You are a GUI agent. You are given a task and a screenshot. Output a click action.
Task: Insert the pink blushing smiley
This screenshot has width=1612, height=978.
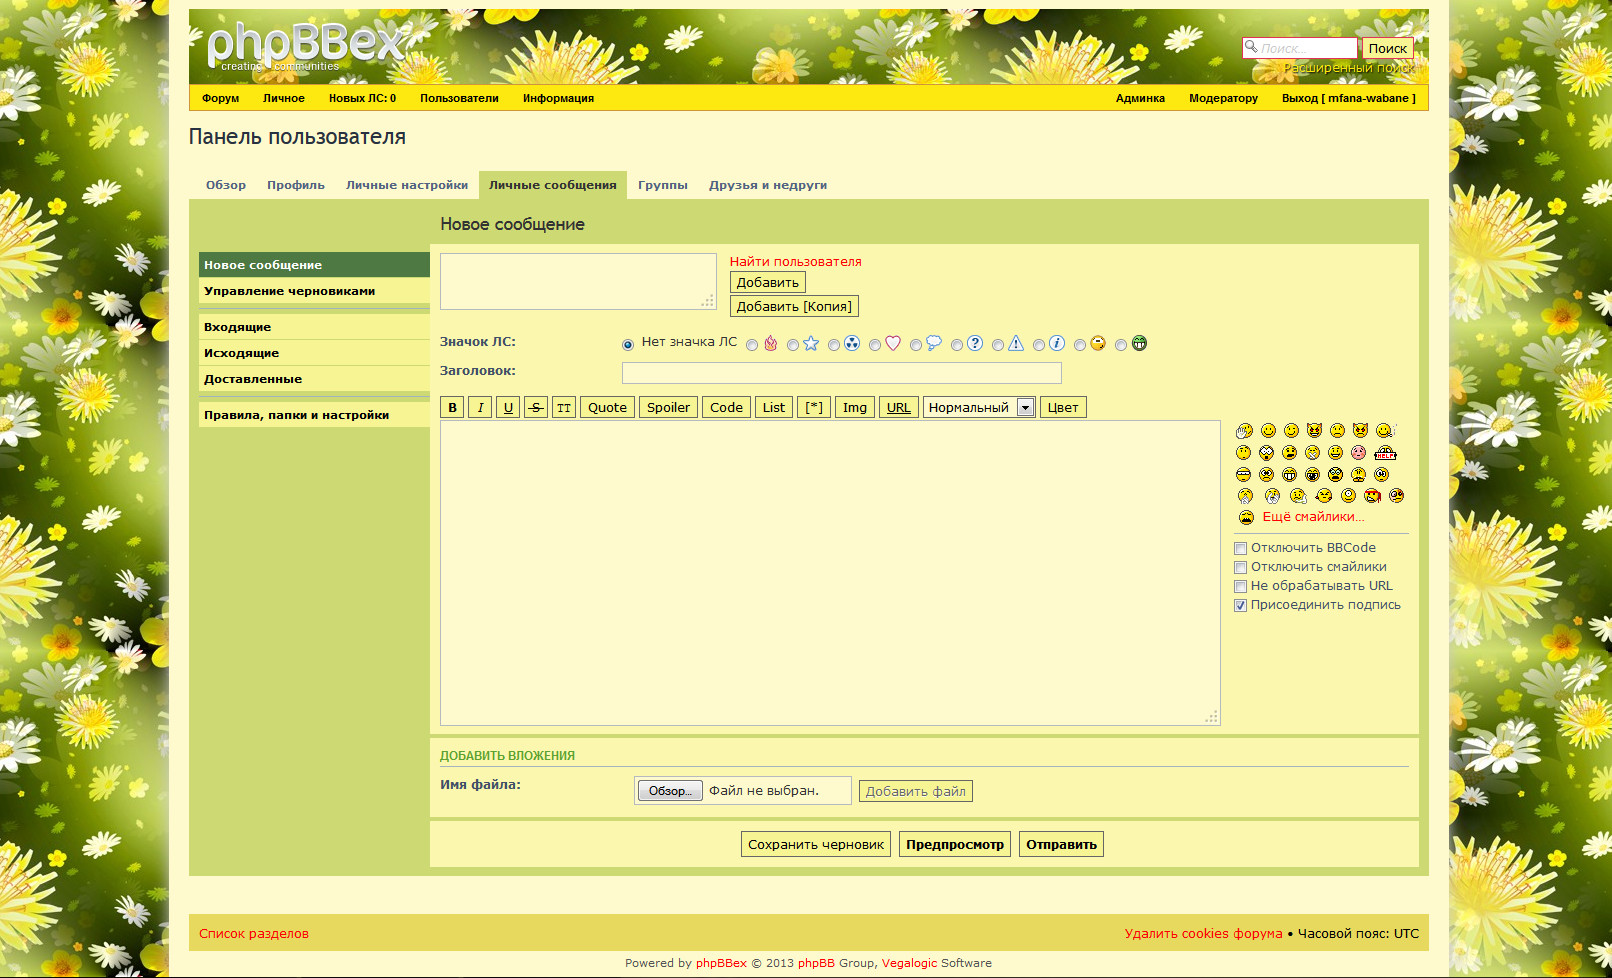(1358, 453)
